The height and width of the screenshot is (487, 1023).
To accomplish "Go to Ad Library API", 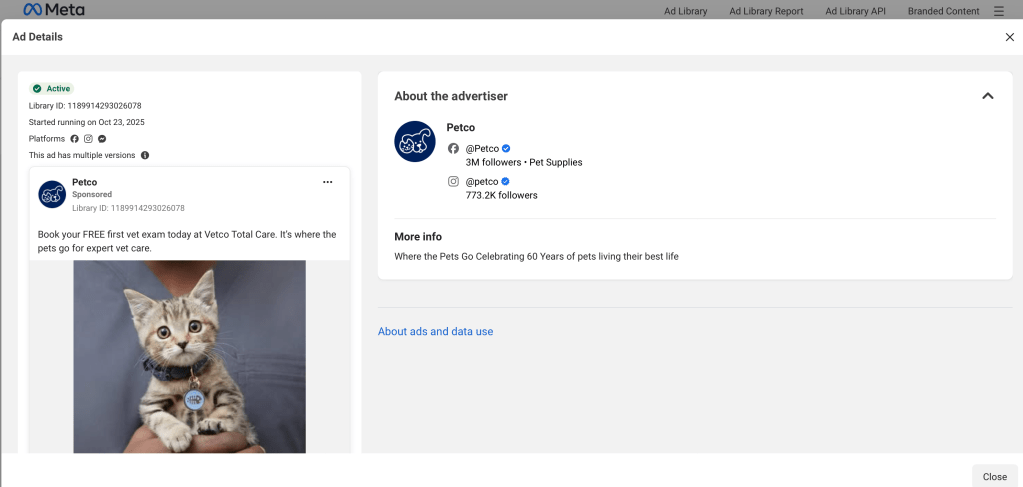I will [855, 11].
